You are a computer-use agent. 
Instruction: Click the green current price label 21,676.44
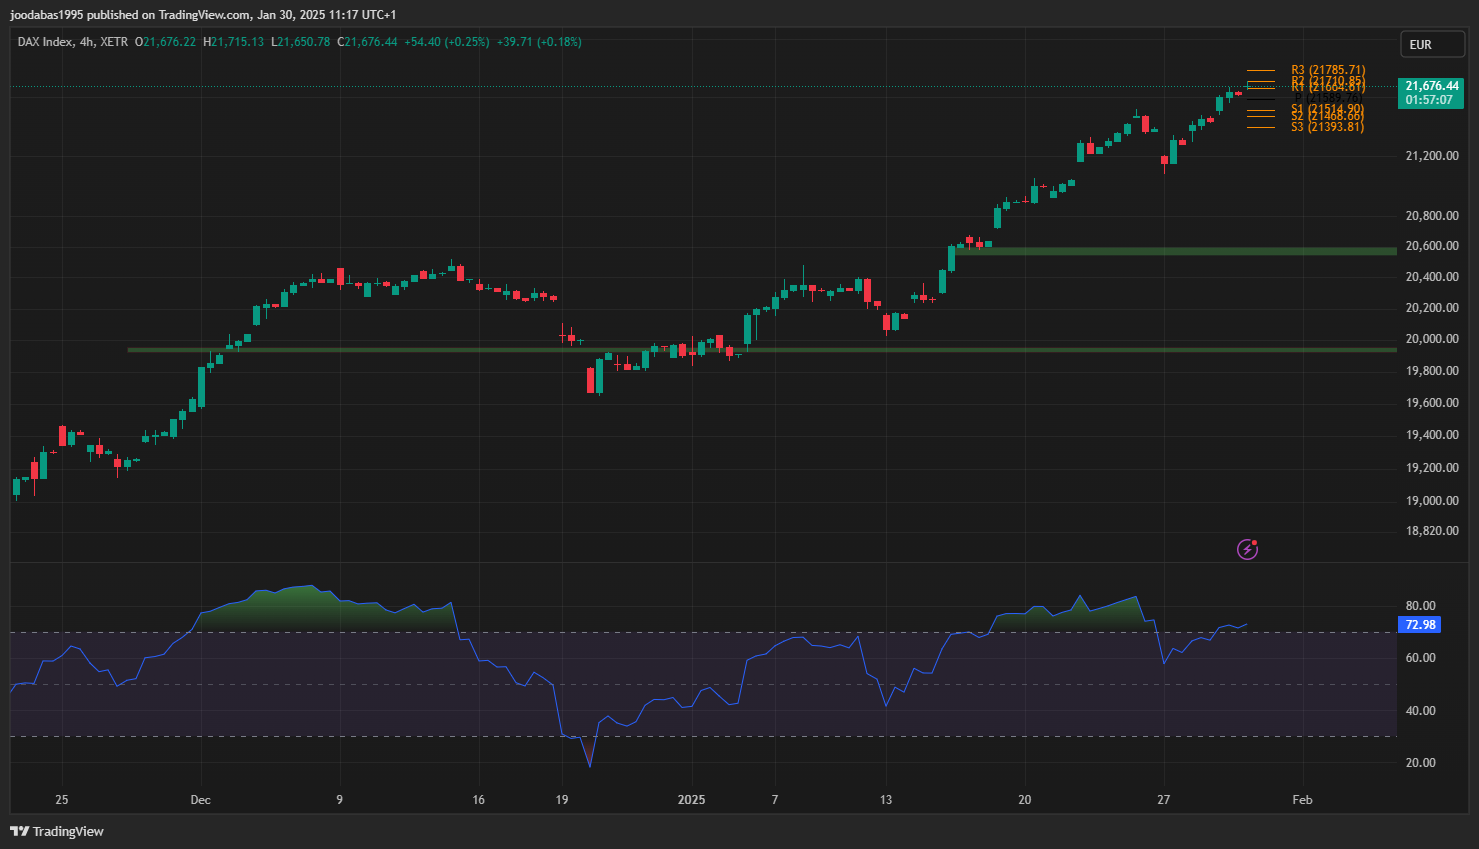click(1431, 86)
